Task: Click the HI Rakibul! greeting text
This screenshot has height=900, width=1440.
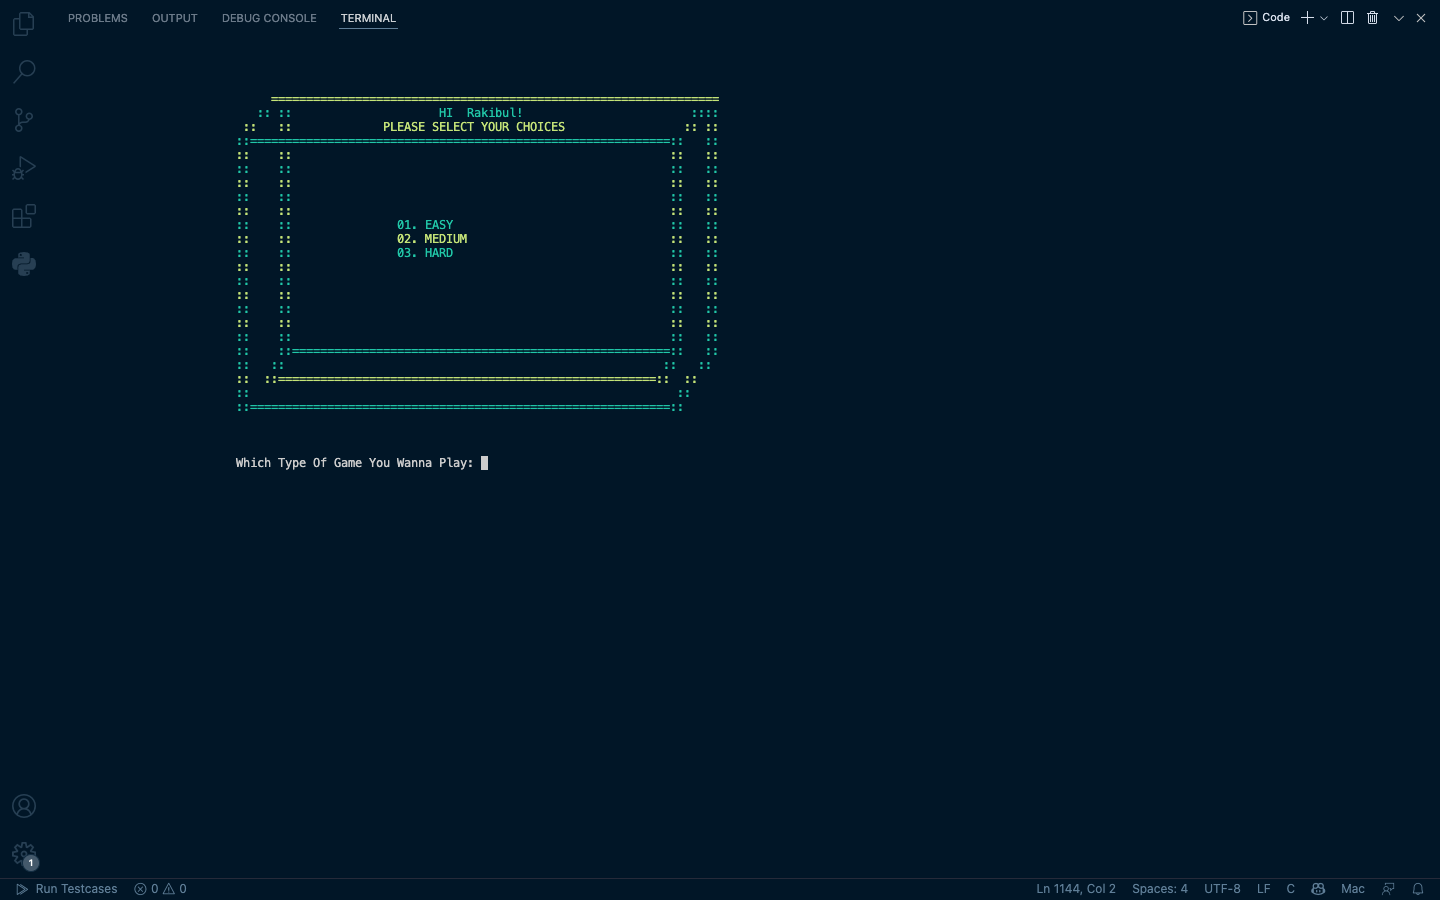Action: [x=481, y=113]
